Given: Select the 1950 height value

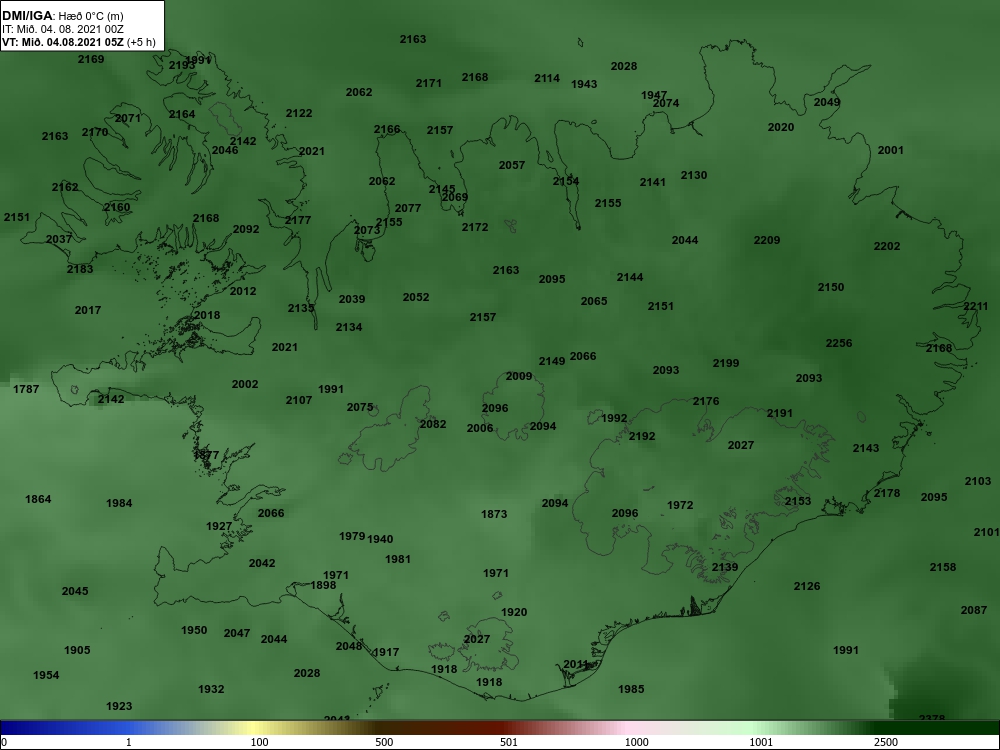Looking at the screenshot, I should pos(194,630).
